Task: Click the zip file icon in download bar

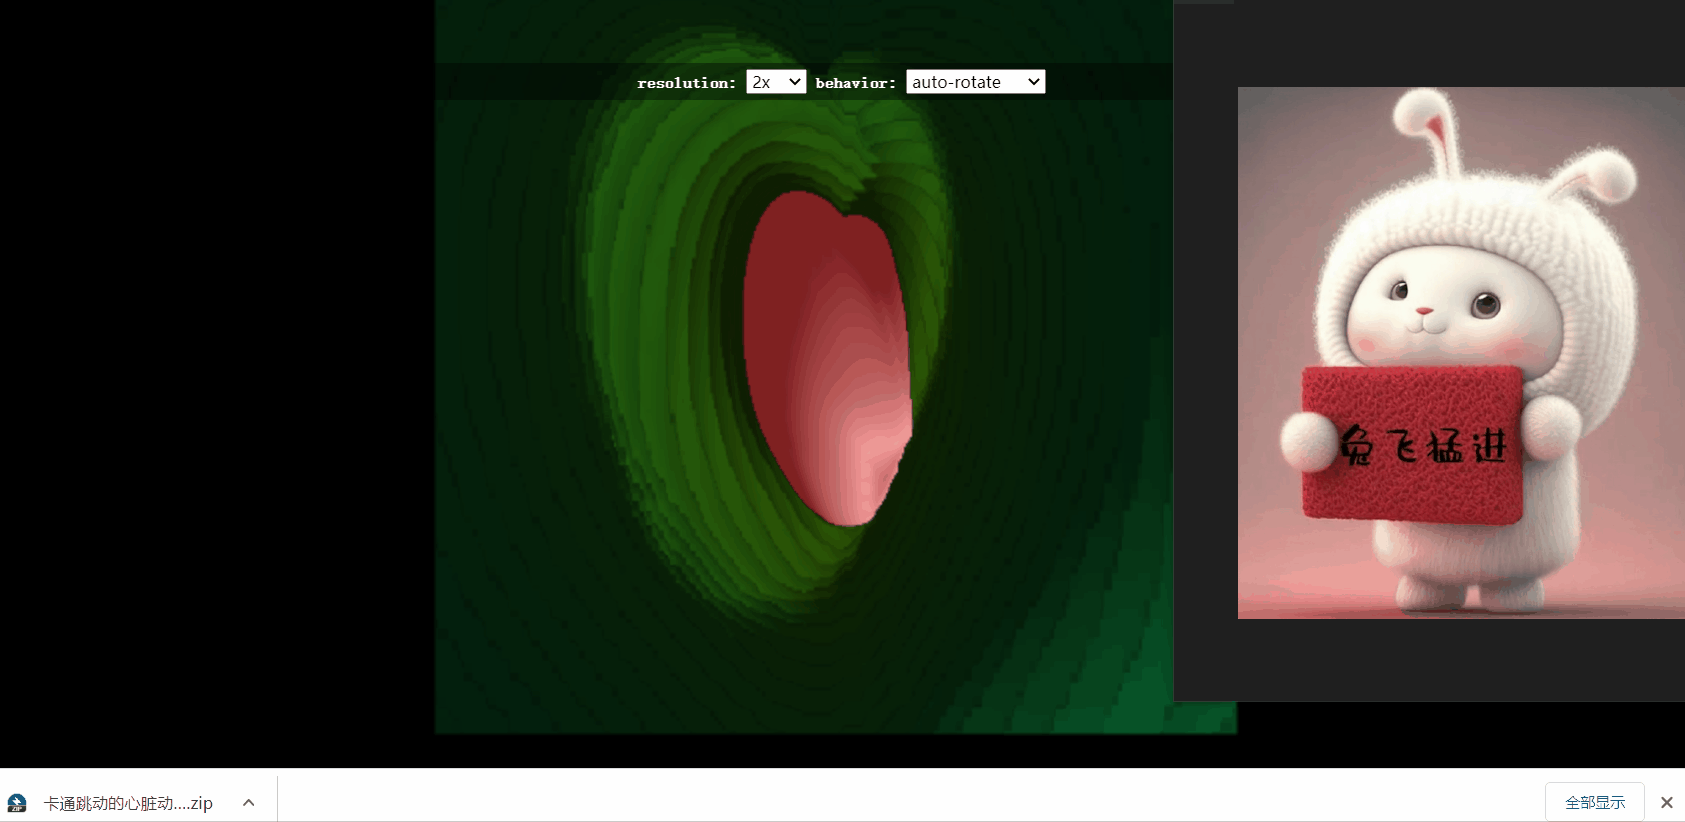Action: (x=17, y=803)
